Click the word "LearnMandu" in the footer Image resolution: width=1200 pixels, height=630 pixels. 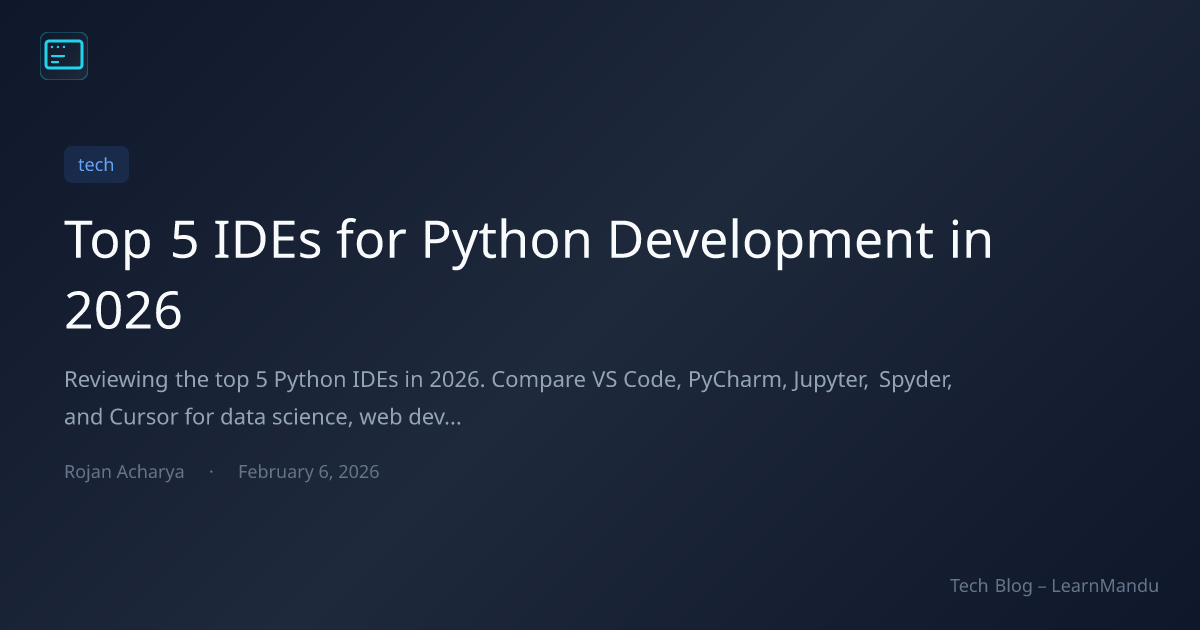pyautogui.click(x=1105, y=586)
